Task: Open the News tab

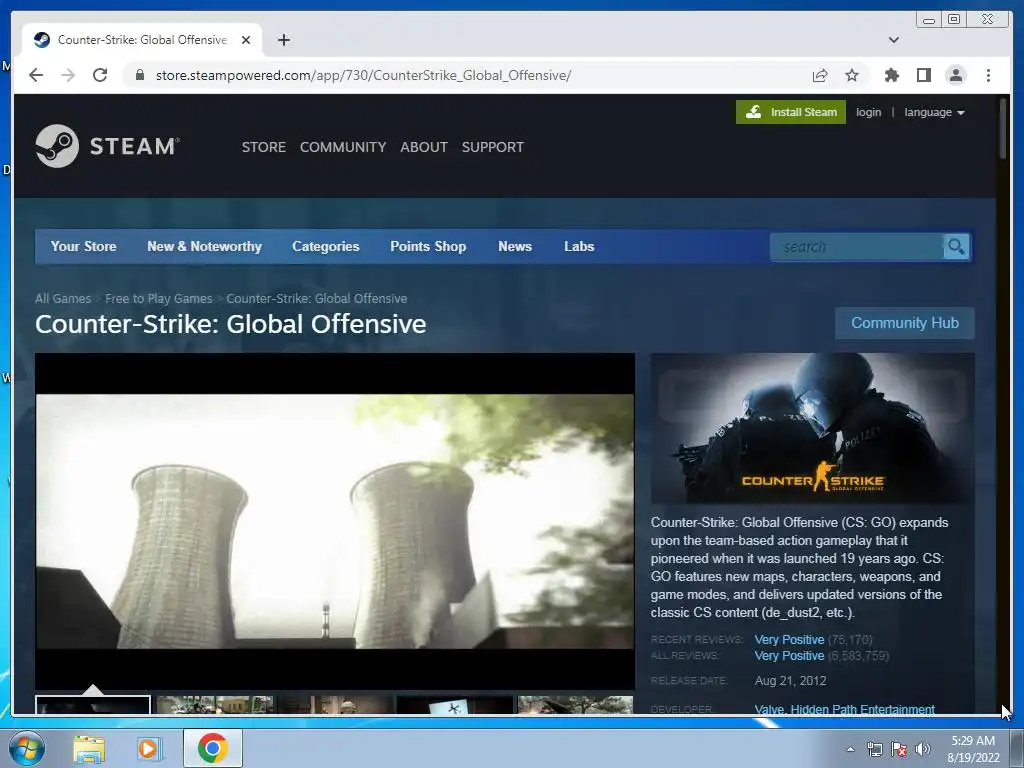Action: point(515,246)
